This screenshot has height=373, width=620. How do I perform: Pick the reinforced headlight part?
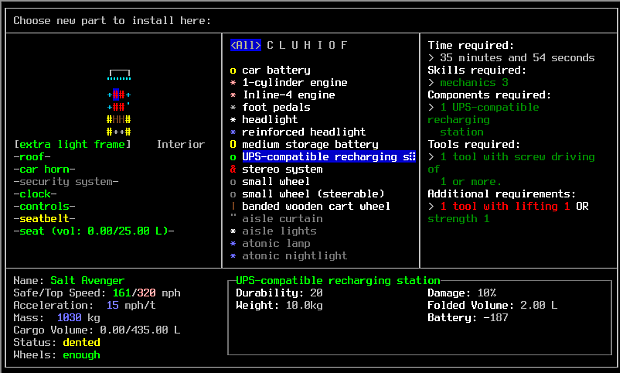tap(304, 132)
